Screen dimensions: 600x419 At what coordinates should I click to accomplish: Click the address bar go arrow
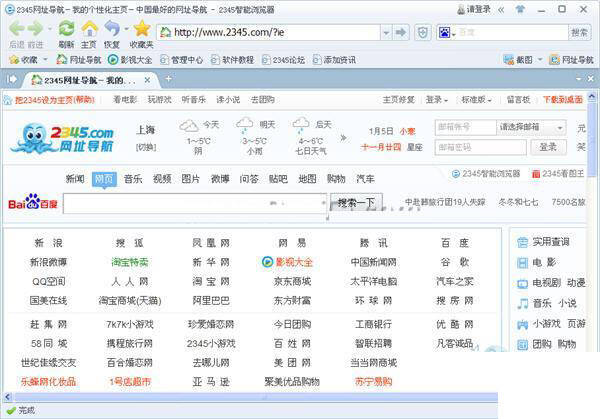[401, 33]
